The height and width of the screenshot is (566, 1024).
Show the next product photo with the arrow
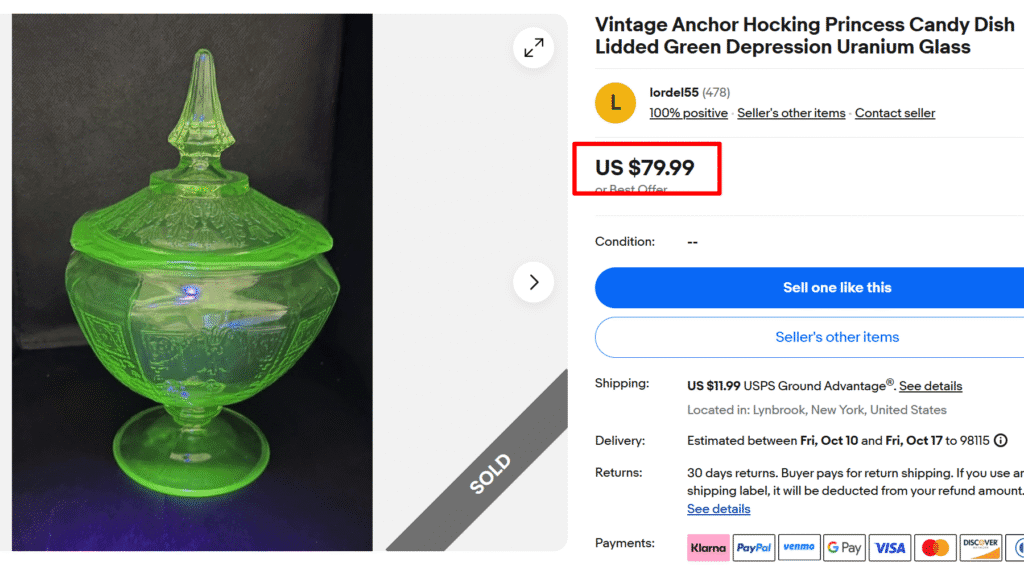[534, 282]
